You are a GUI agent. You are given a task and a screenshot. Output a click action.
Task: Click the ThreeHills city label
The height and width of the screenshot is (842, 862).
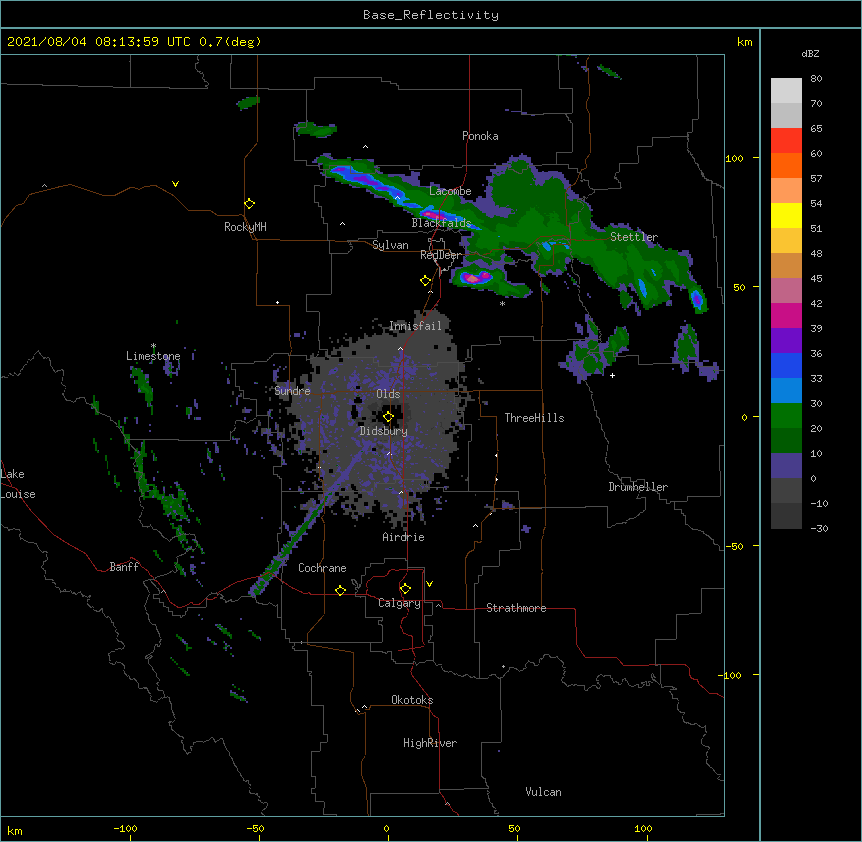pyautogui.click(x=534, y=418)
